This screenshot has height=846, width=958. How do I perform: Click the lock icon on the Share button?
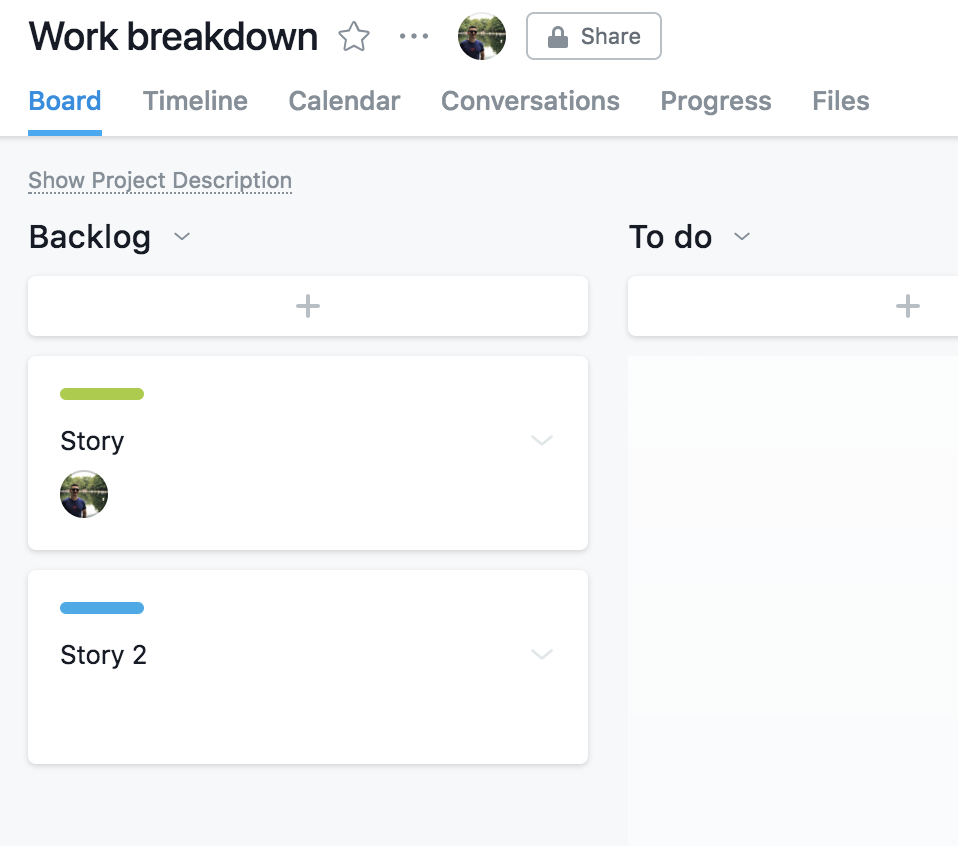coord(558,36)
